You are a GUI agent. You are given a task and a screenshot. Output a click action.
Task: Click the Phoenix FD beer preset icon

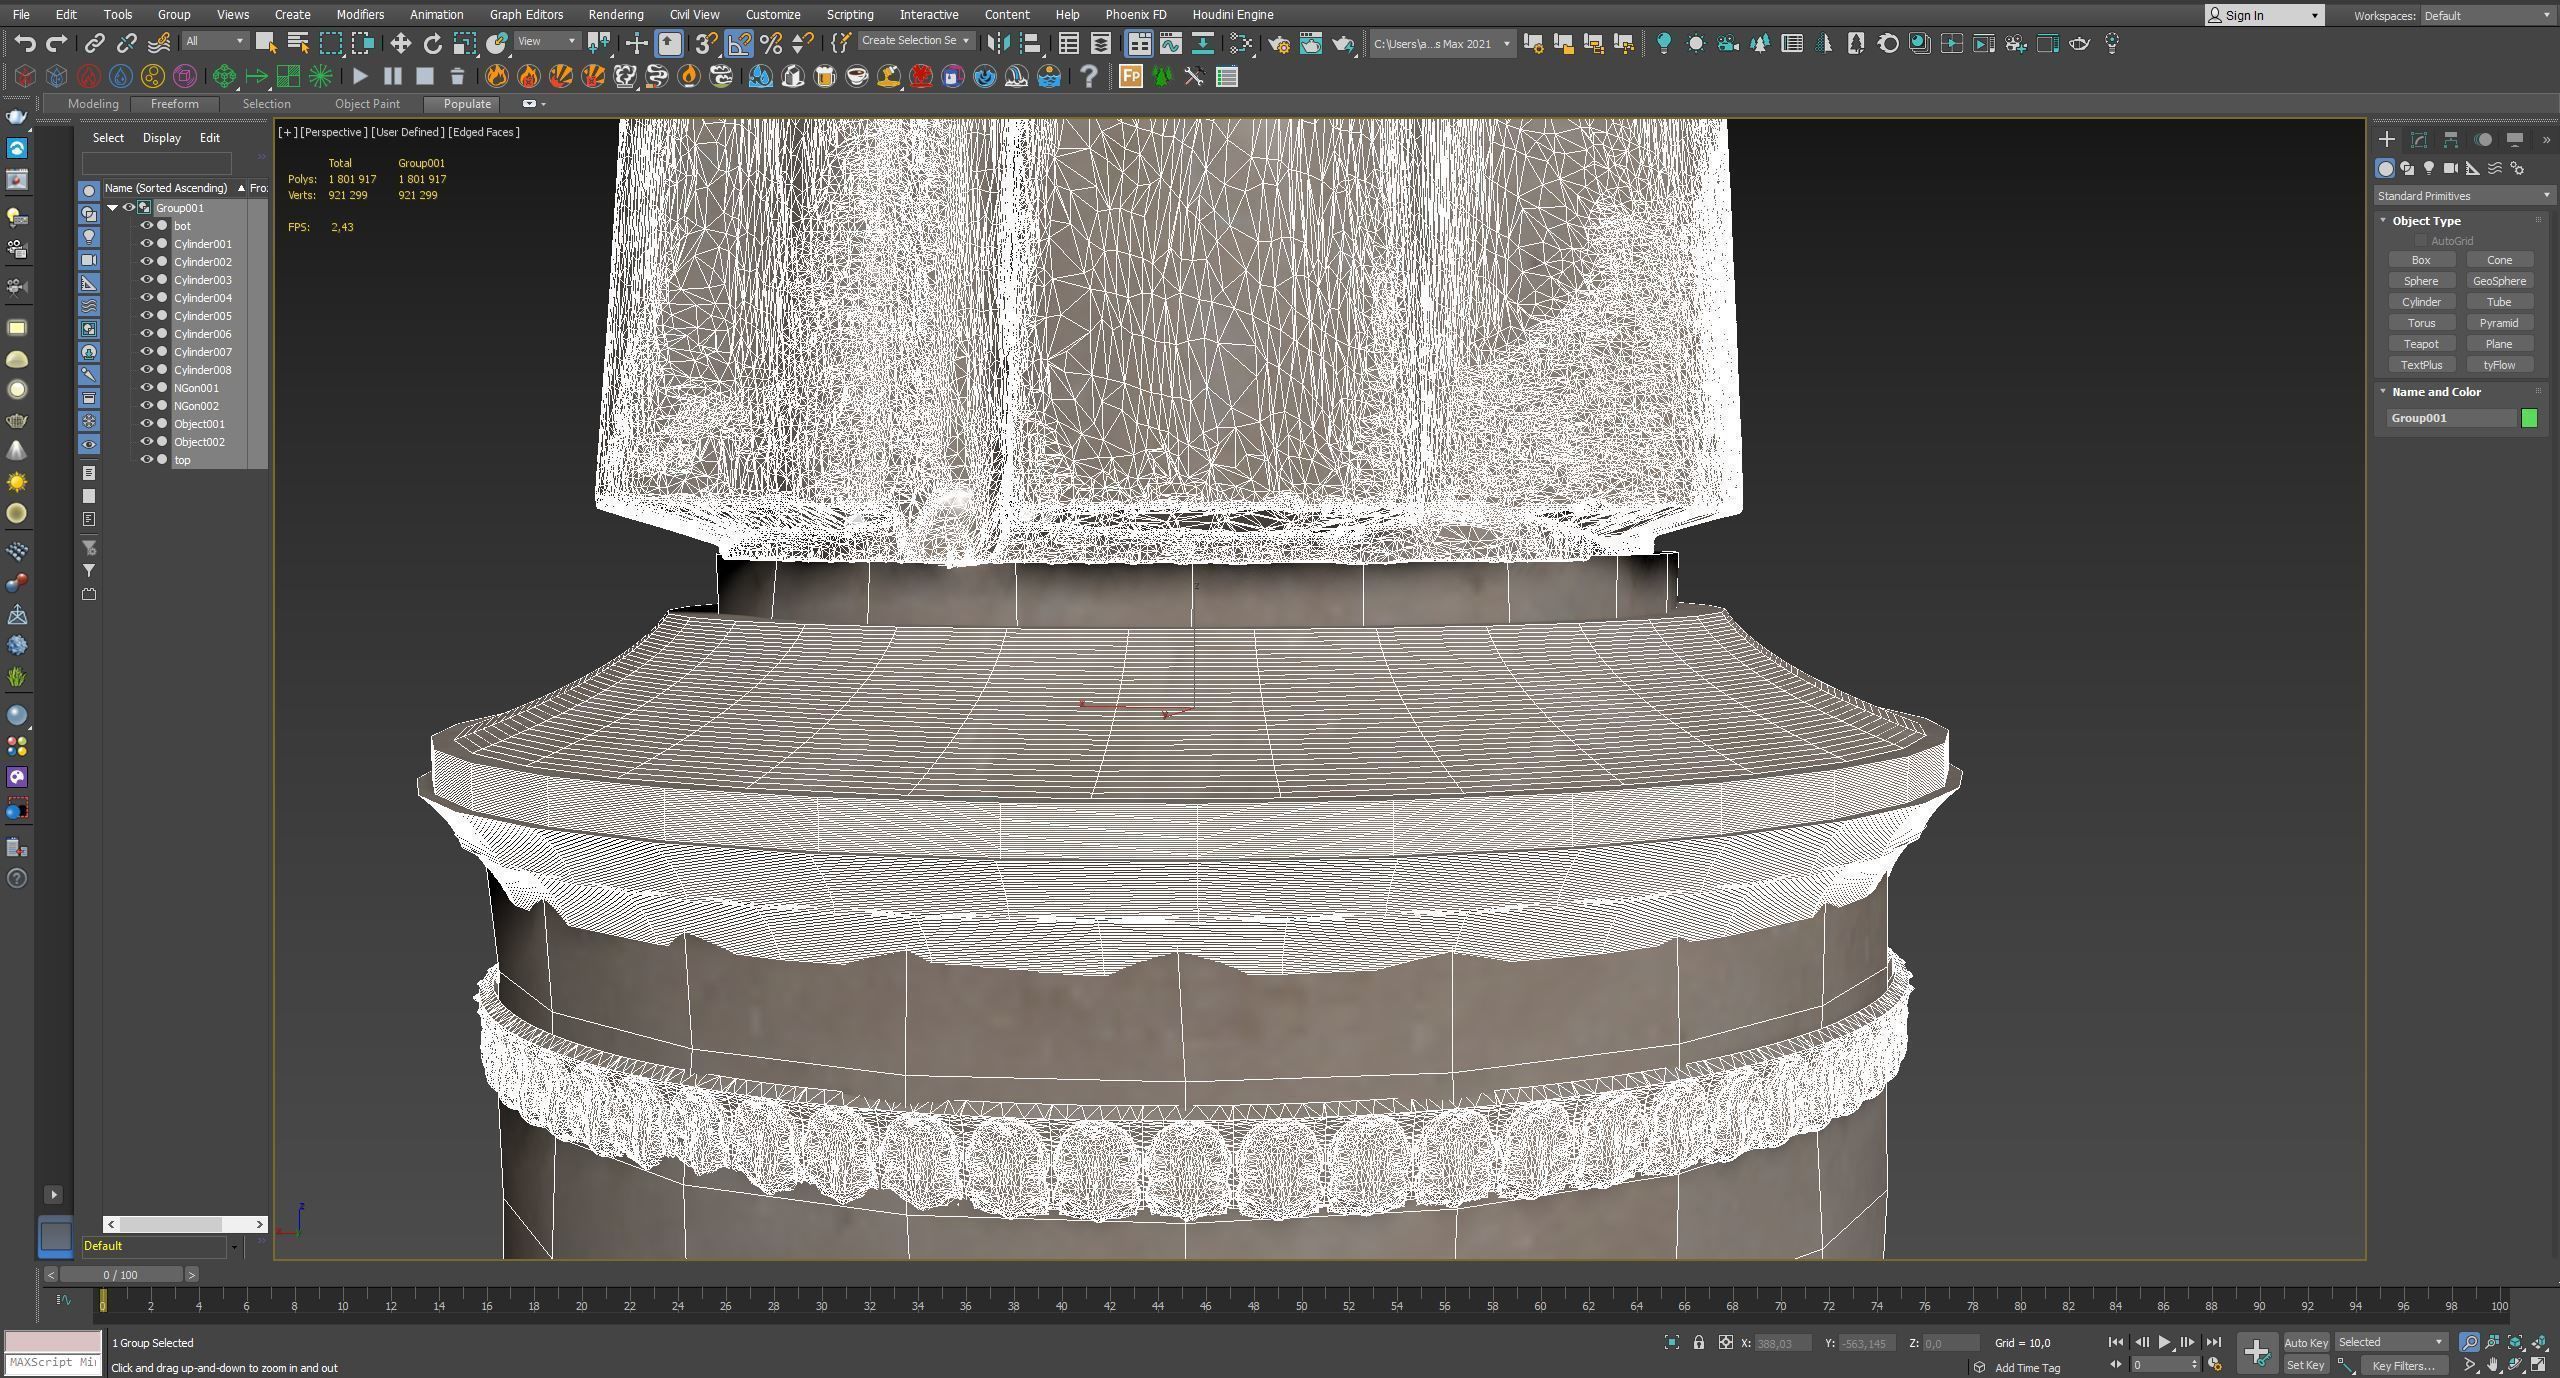click(x=824, y=76)
